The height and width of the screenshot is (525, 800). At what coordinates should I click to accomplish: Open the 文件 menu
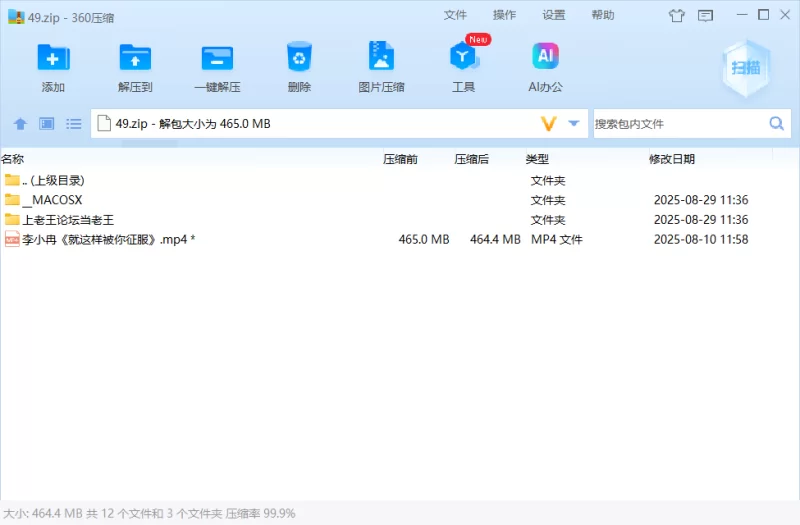[x=455, y=15]
